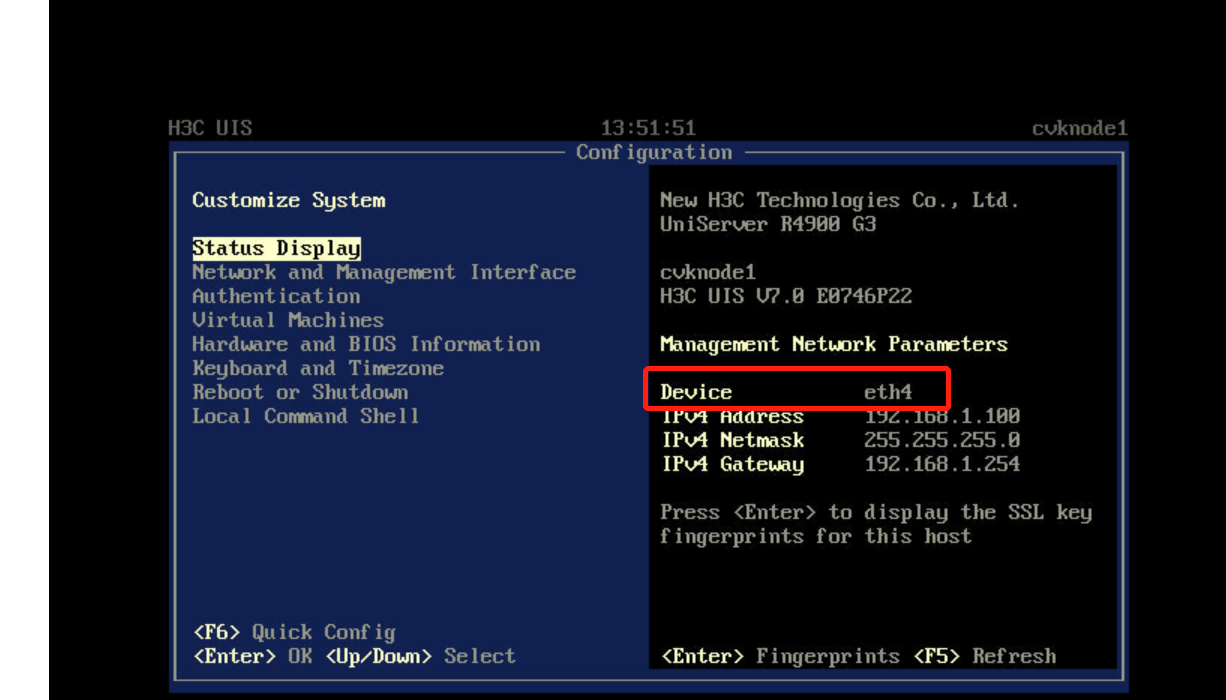Click the netmask value 255.255.255.0
1226x700 pixels.
tap(942, 440)
